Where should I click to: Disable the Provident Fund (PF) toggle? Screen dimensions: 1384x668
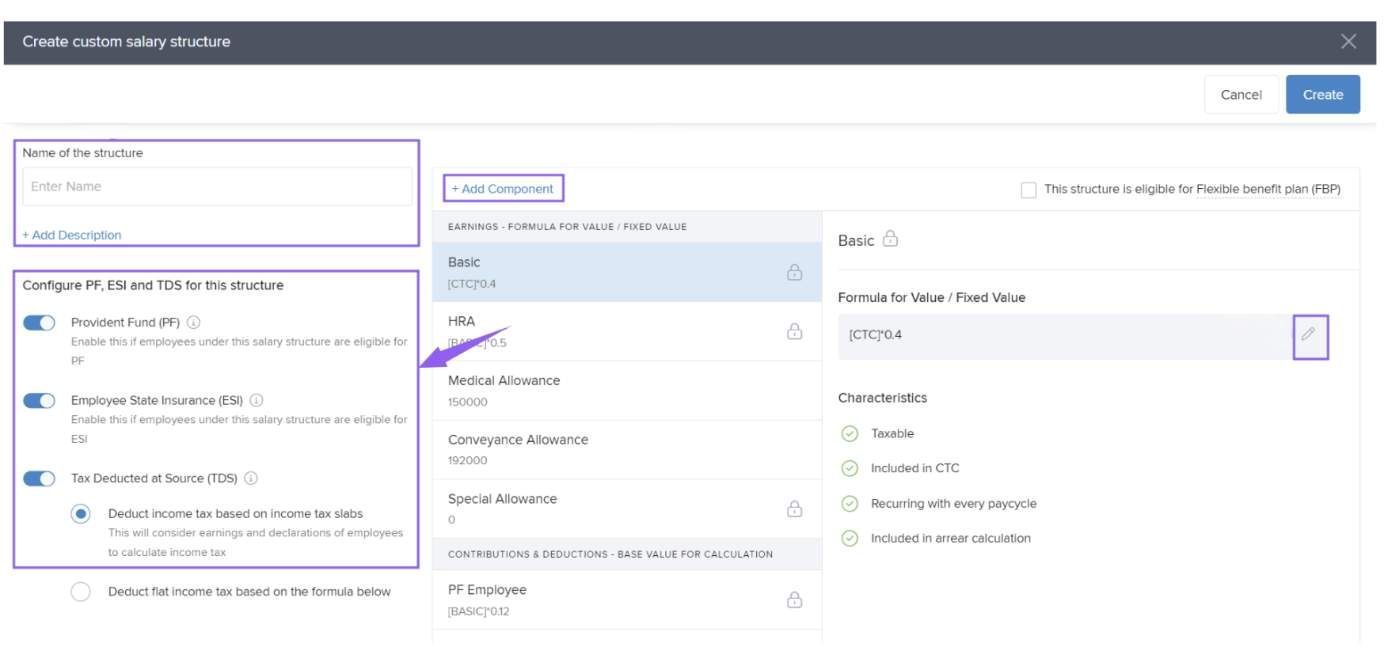[39, 323]
